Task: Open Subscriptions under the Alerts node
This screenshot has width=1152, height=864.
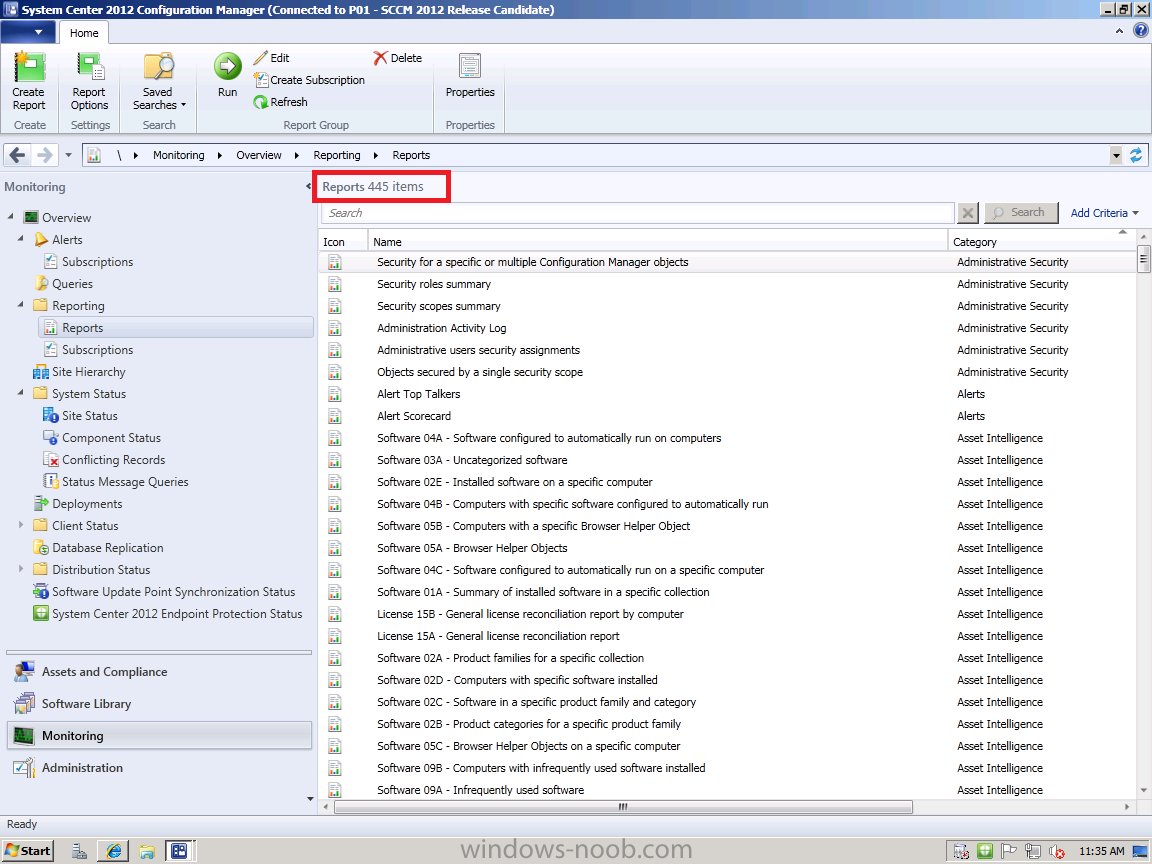Action: (97, 262)
